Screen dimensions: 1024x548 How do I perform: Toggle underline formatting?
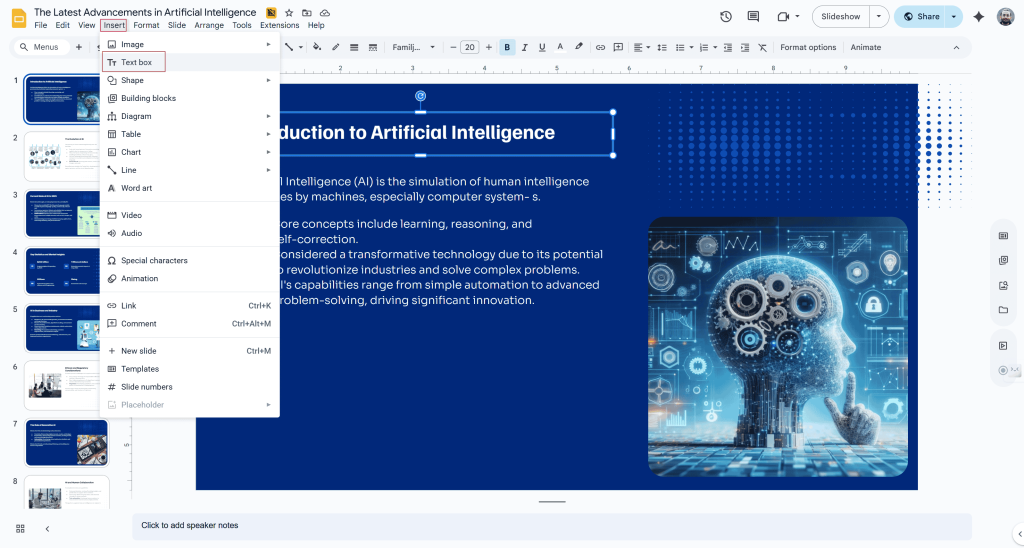pos(542,47)
